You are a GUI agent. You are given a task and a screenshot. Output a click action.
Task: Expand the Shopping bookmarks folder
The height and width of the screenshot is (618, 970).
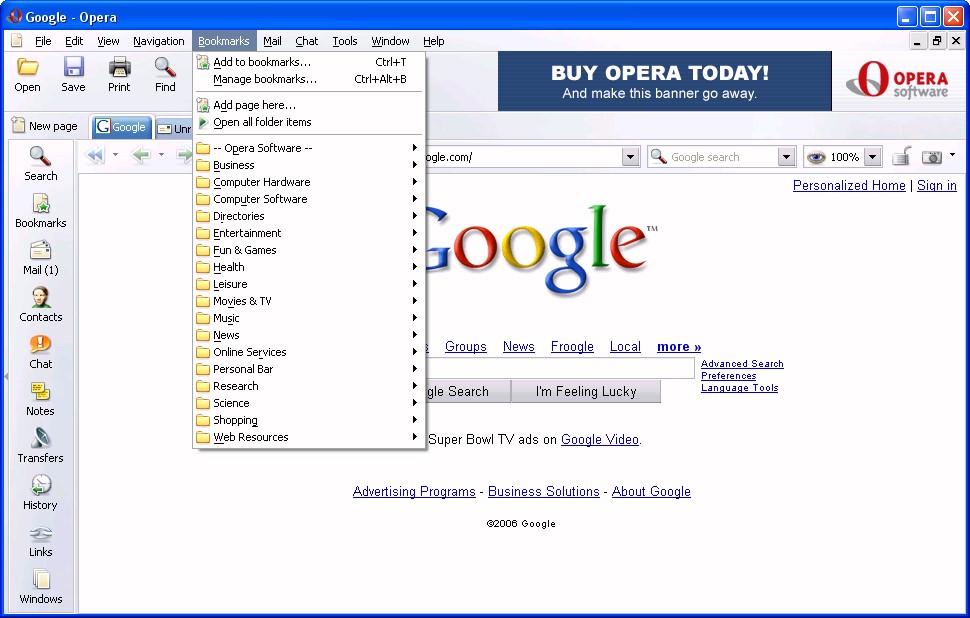[x=308, y=420]
